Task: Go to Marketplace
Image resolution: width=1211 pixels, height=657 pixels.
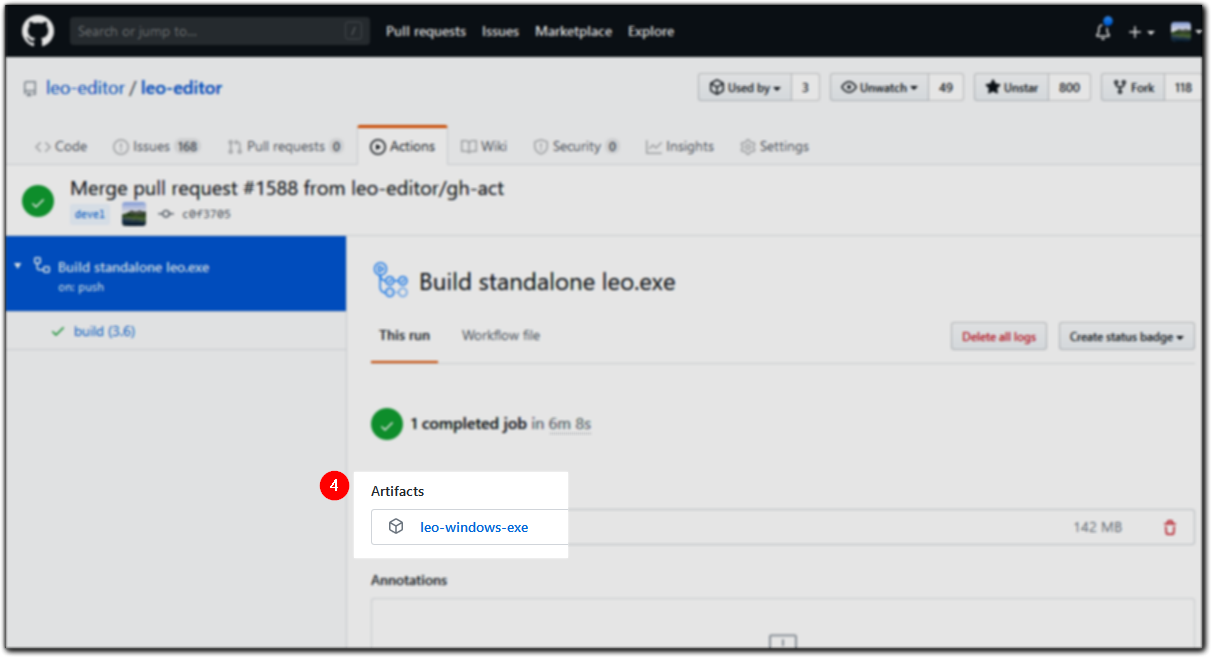Action: point(573,31)
